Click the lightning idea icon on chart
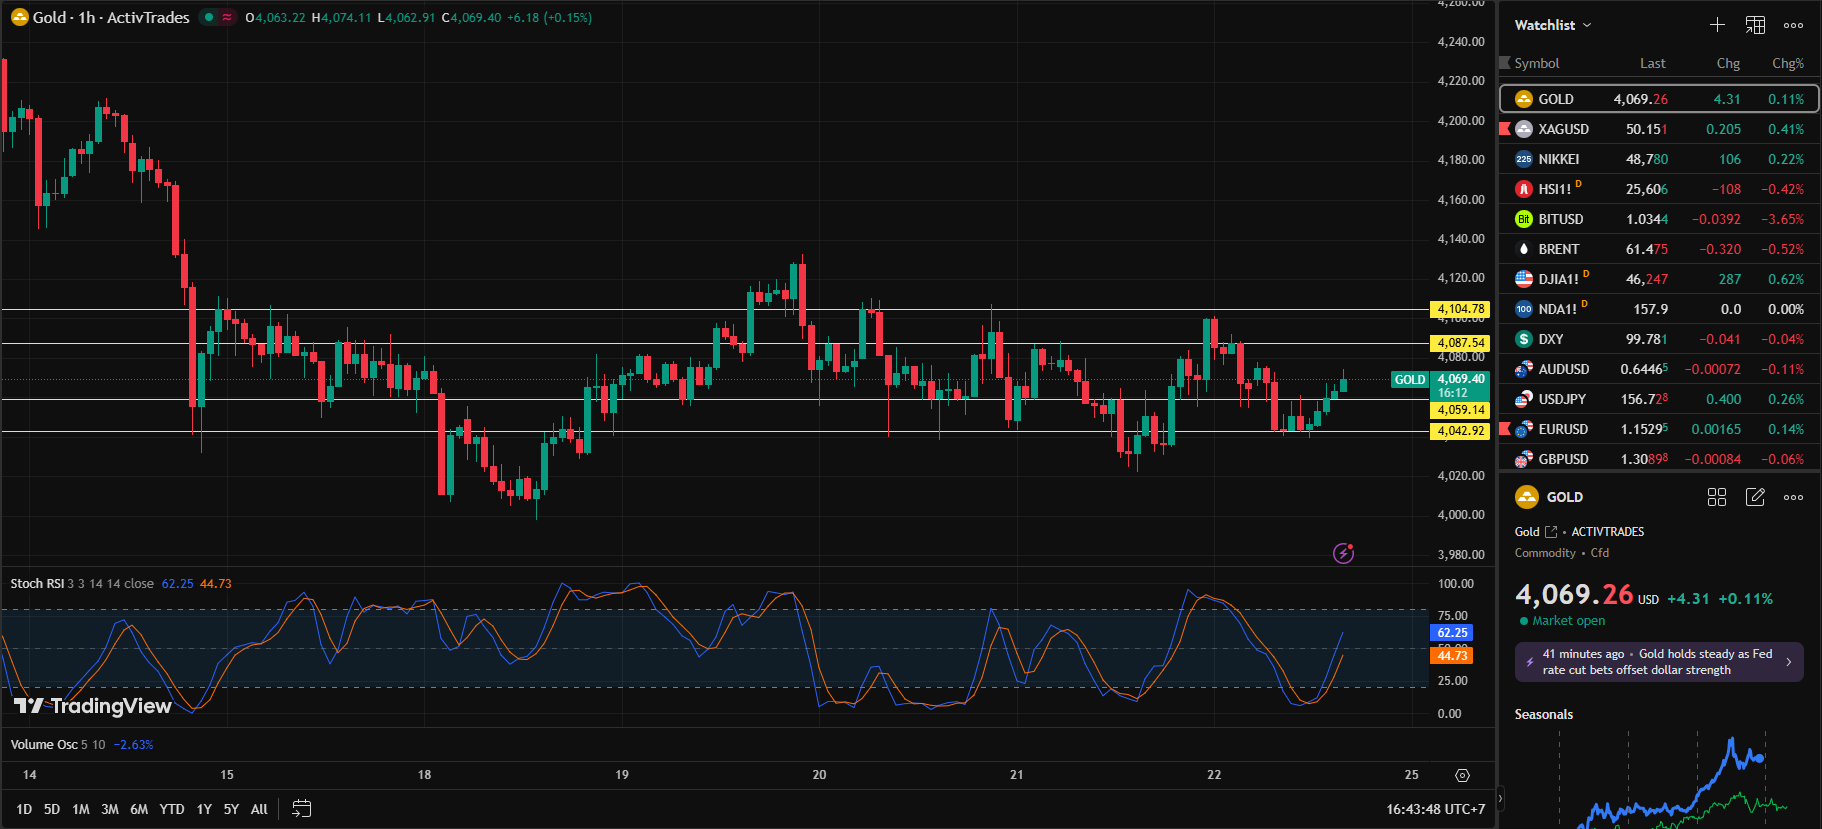Image resolution: width=1822 pixels, height=829 pixels. click(1343, 553)
